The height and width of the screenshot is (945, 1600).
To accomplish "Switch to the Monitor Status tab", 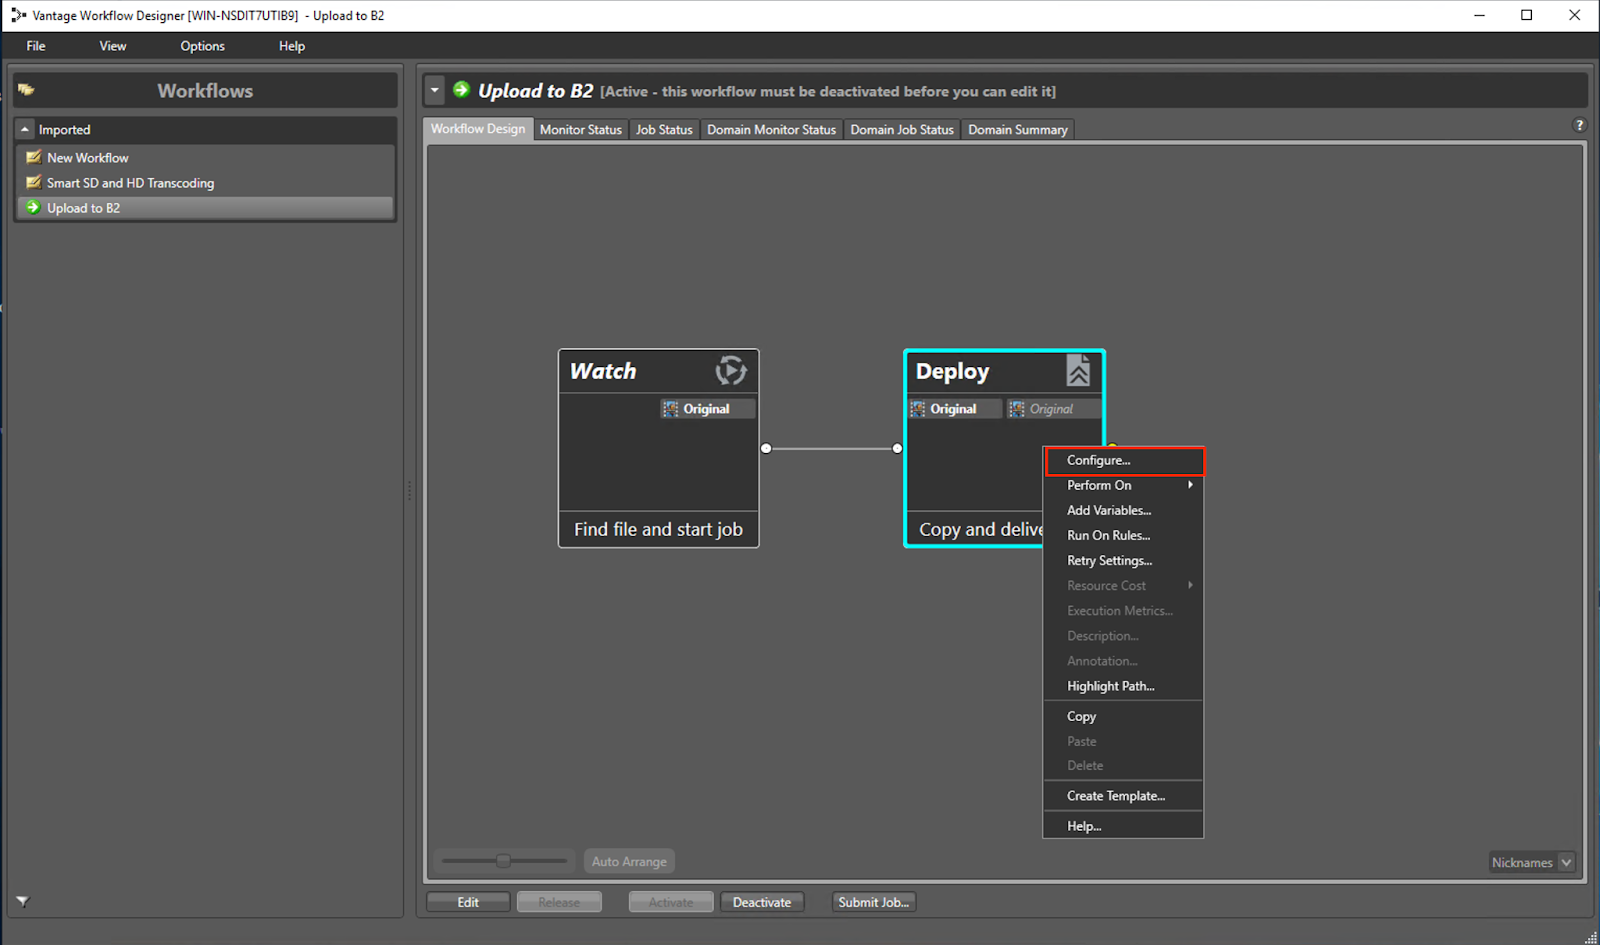I will [x=581, y=130].
